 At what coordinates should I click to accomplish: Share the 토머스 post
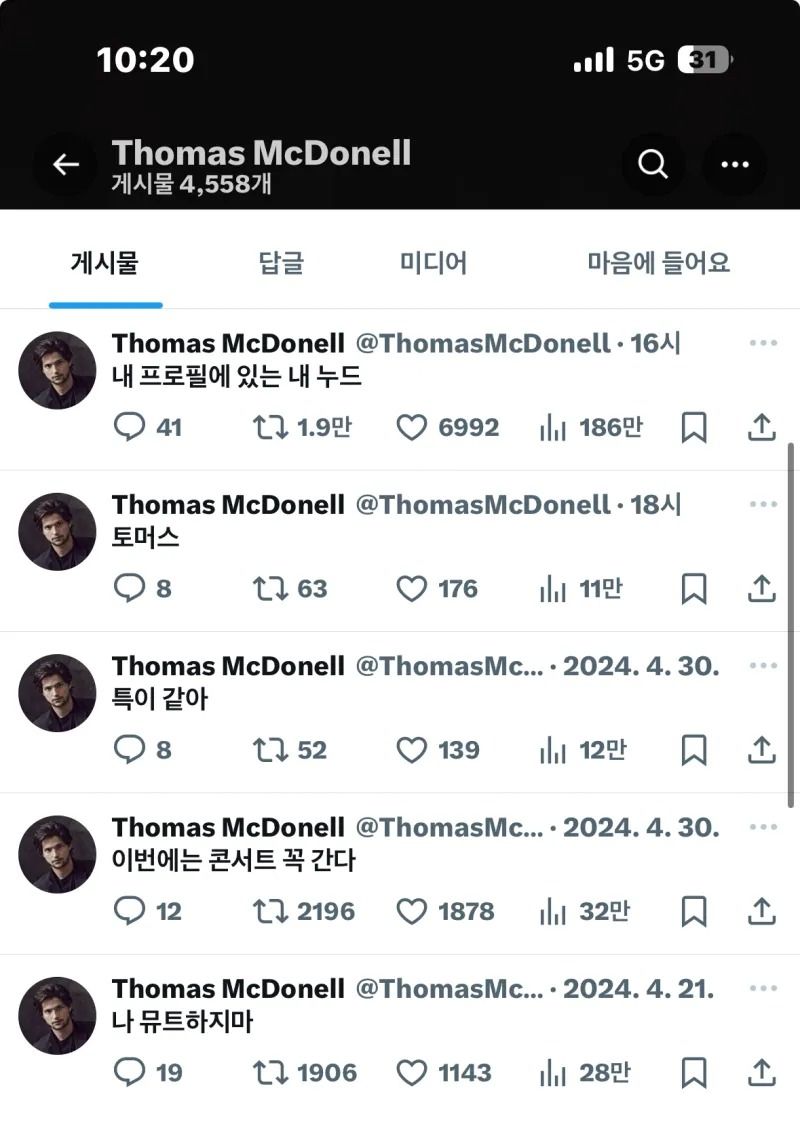click(762, 589)
